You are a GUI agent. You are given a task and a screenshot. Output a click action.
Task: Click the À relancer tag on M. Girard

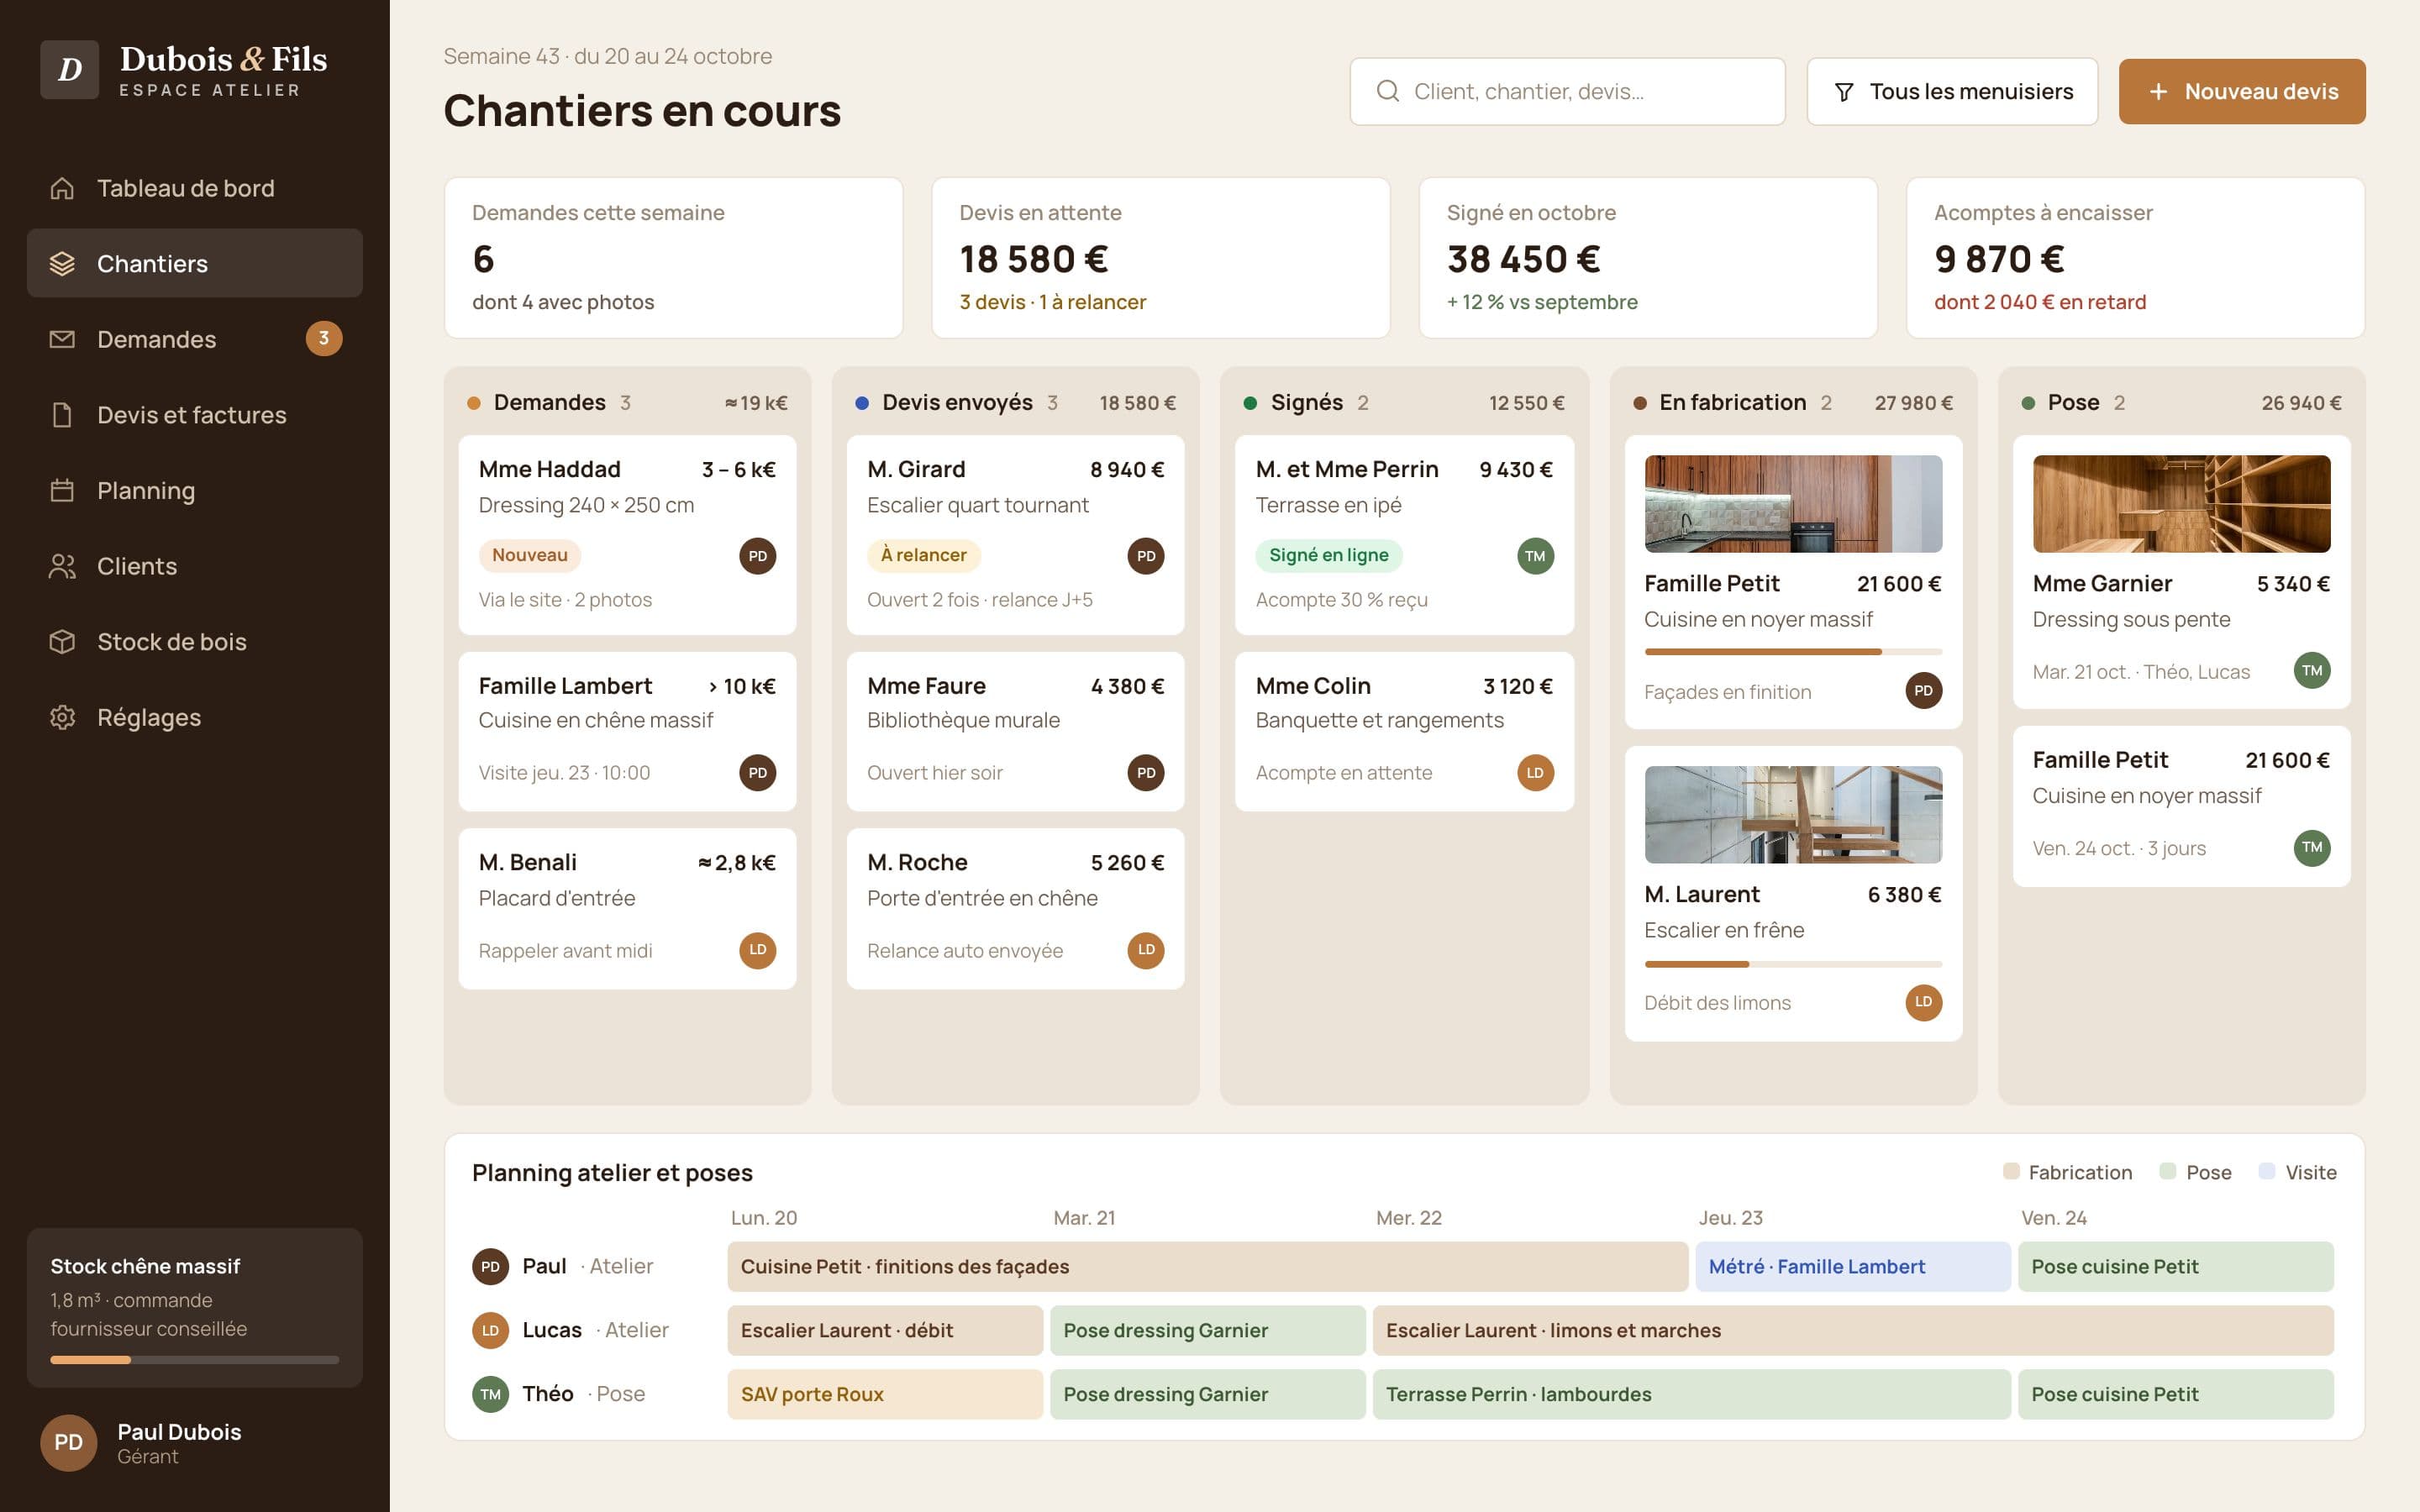(924, 555)
